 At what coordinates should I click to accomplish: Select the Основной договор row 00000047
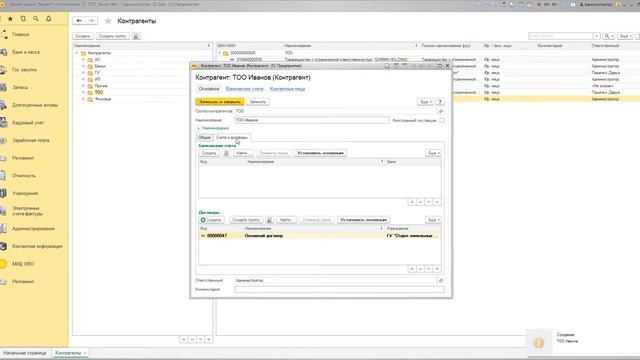coord(320,236)
